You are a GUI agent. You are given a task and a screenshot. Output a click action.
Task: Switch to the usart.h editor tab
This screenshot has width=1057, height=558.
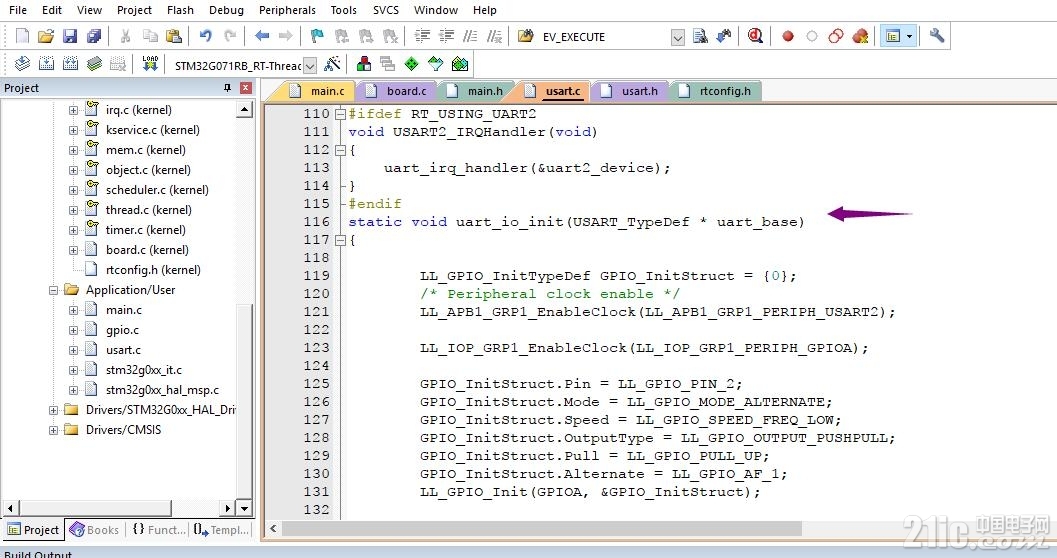pos(630,91)
